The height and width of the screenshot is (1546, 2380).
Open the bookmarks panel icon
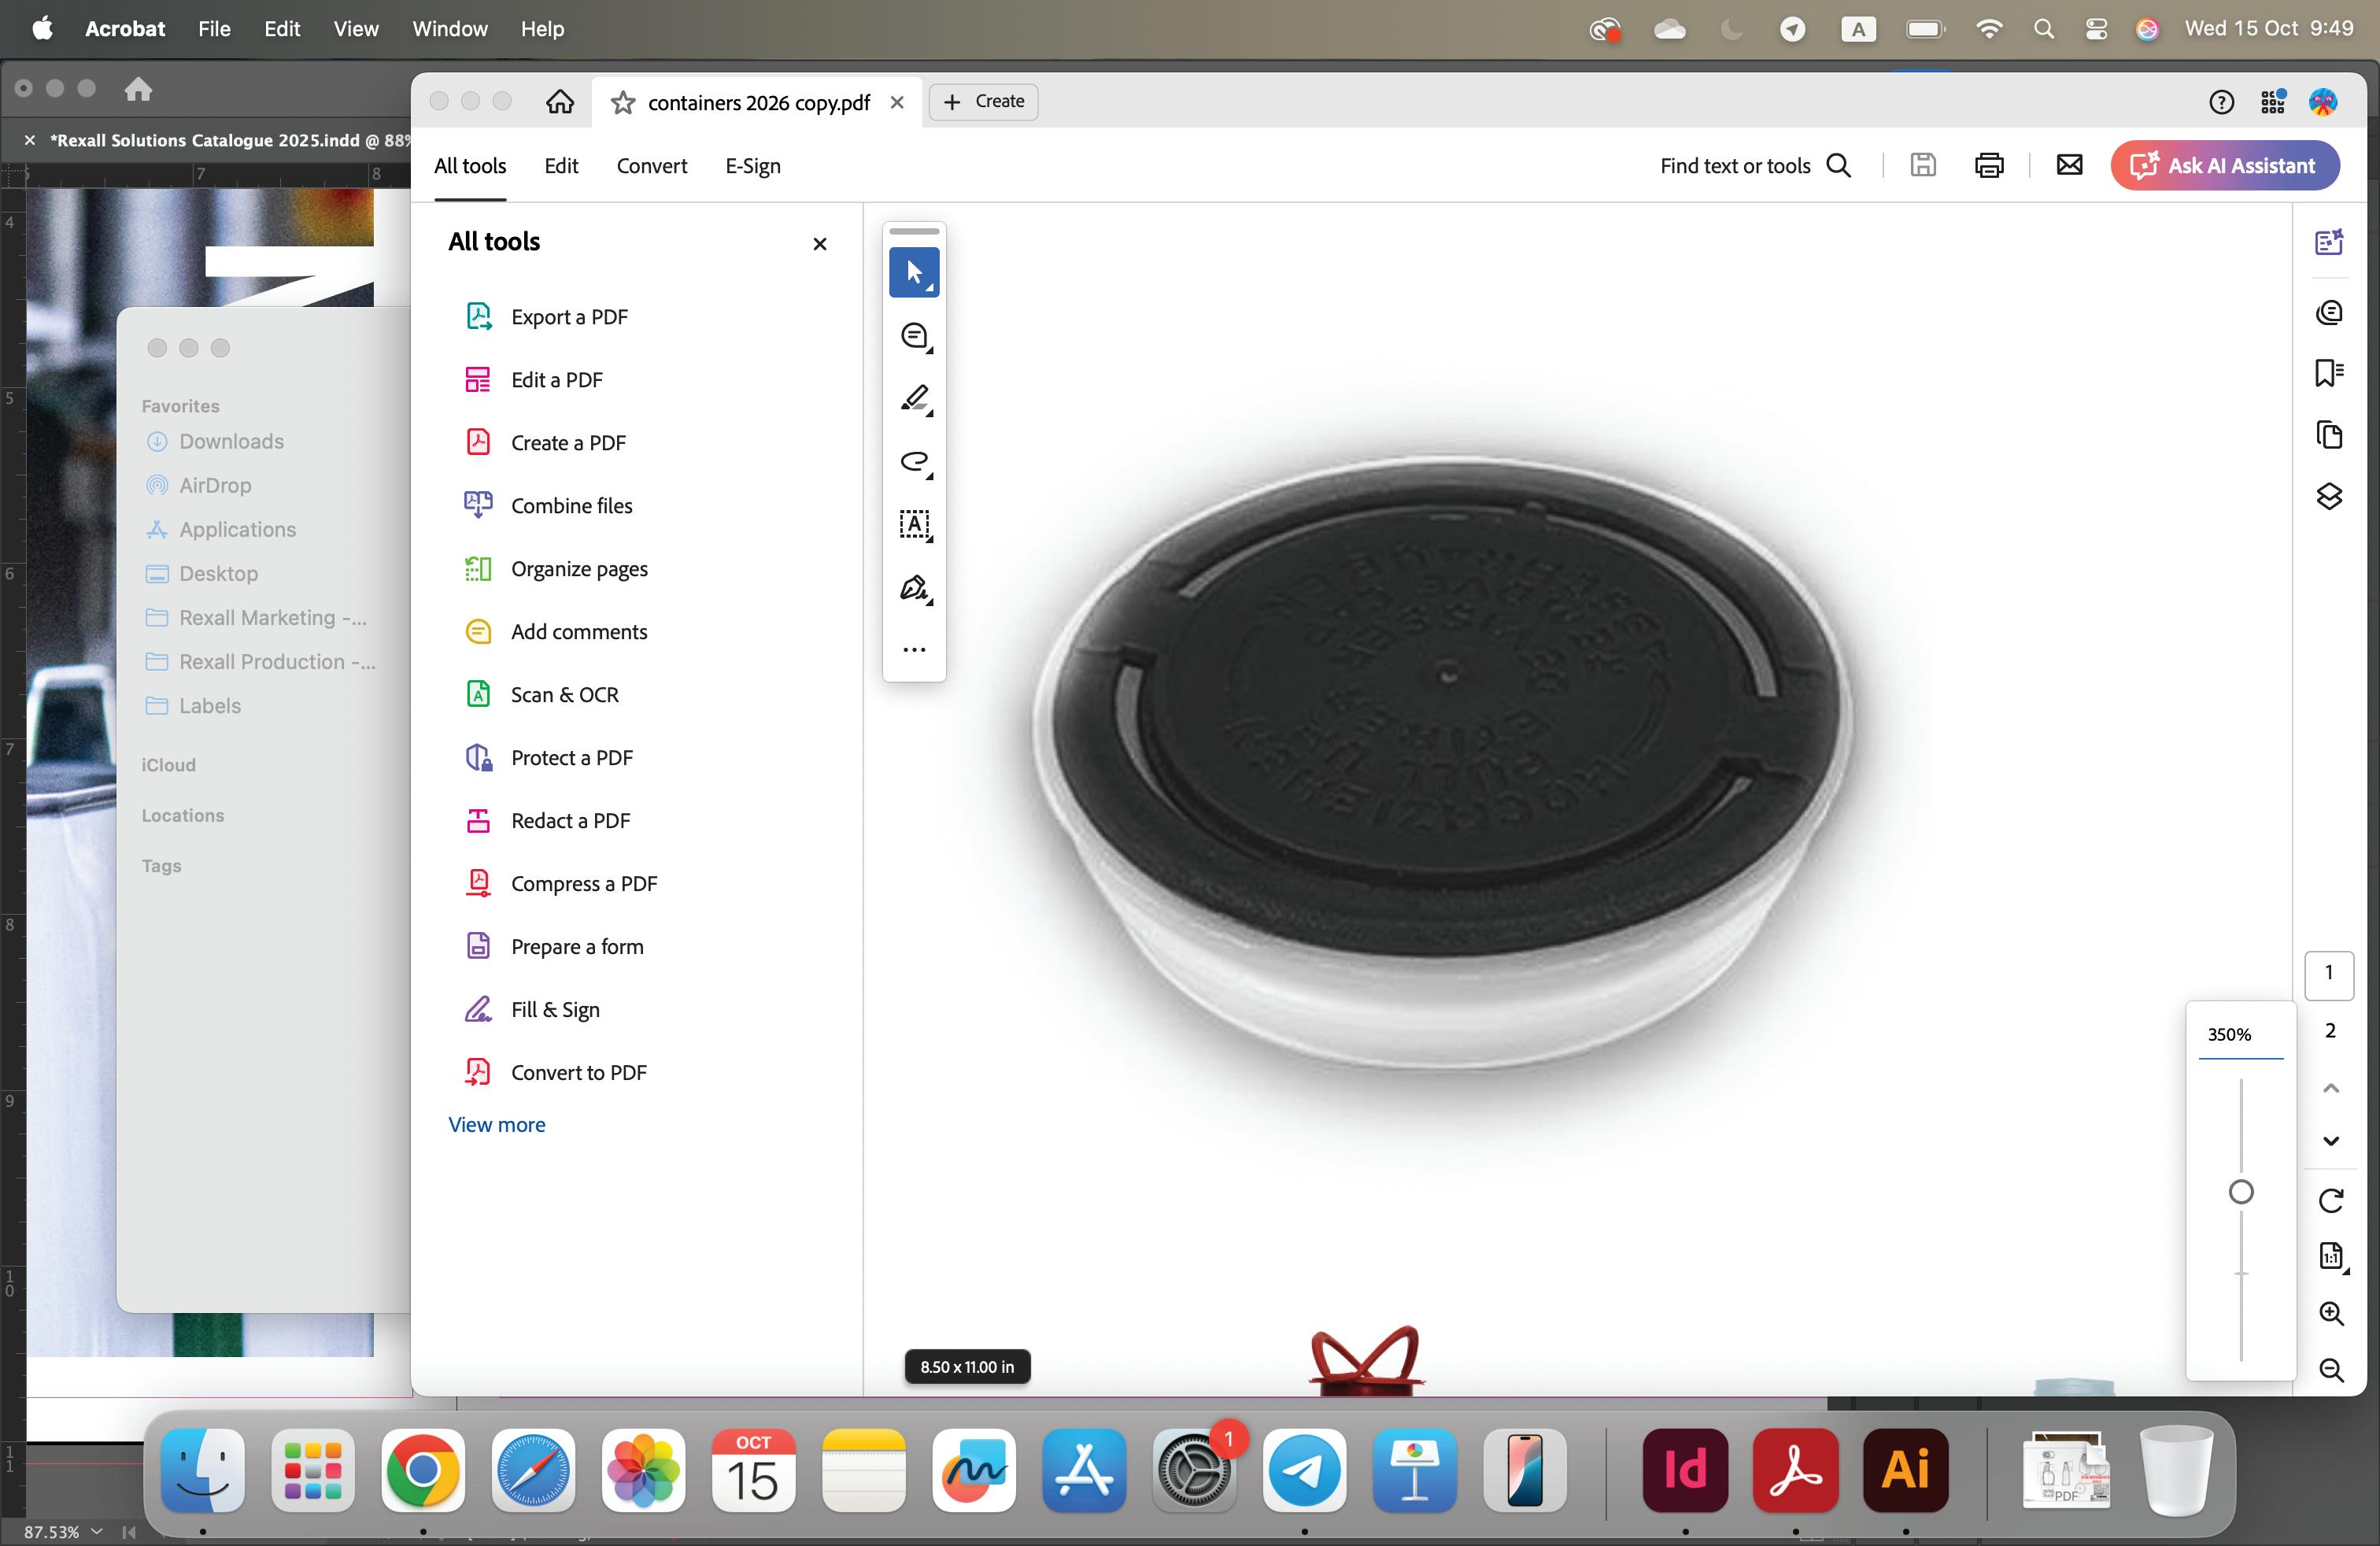click(2329, 373)
